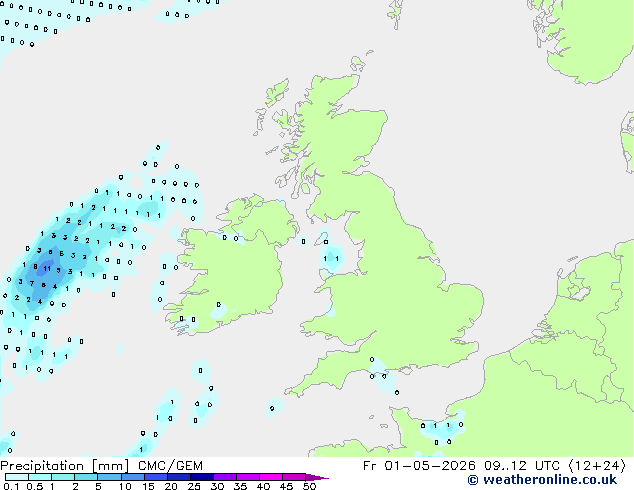Click the 2–5 mm legend color cell

pyautogui.click(x=86, y=477)
